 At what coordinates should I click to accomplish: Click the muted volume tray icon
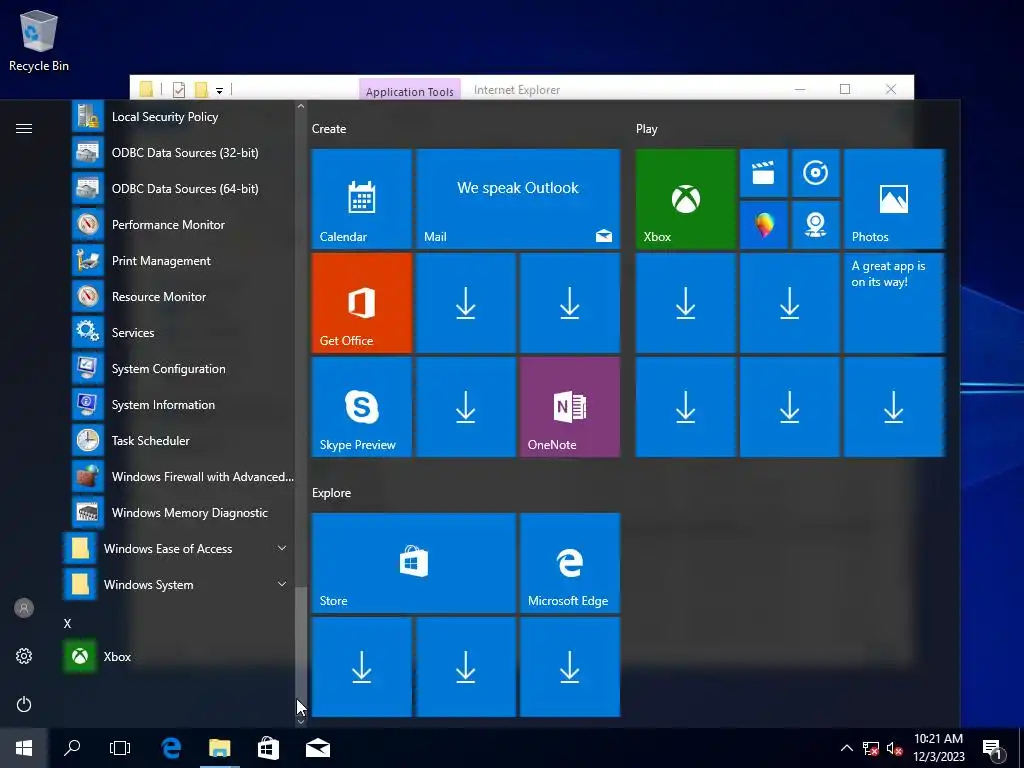[x=894, y=748]
